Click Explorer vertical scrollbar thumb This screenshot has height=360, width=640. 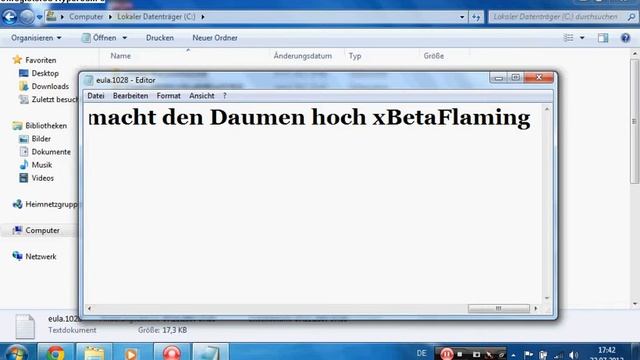634,122
